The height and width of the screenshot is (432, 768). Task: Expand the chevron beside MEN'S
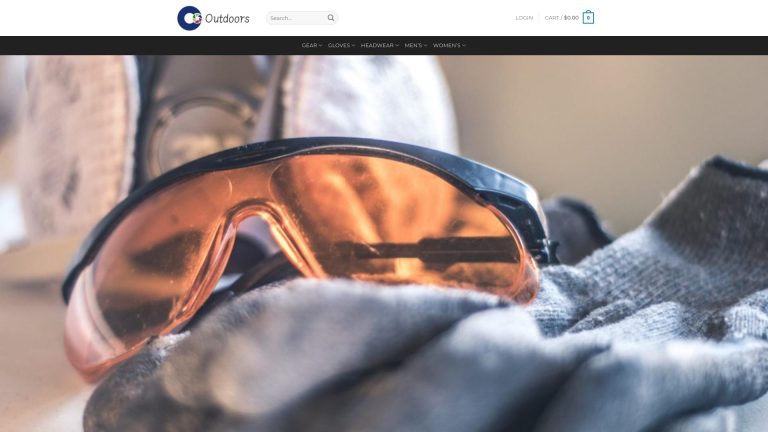[x=426, y=45]
